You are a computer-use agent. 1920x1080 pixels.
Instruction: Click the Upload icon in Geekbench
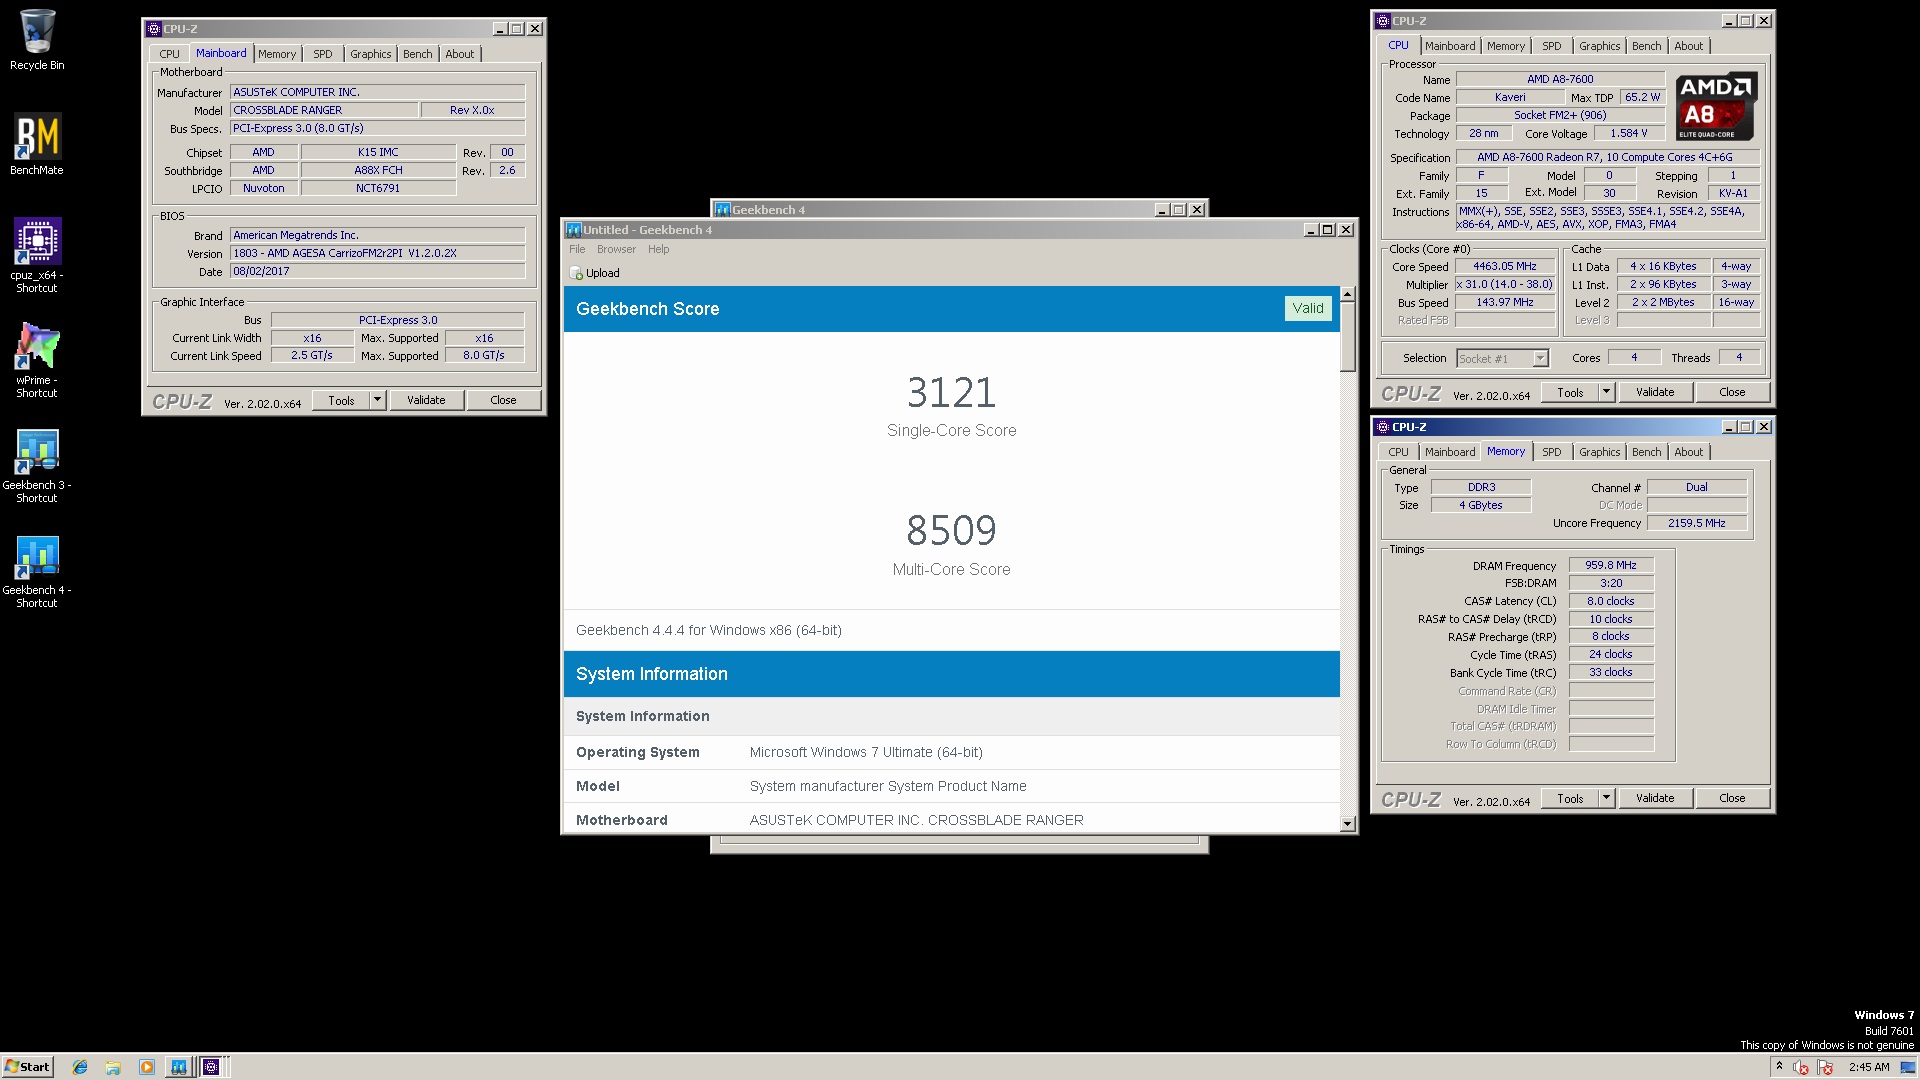pos(576,273)
